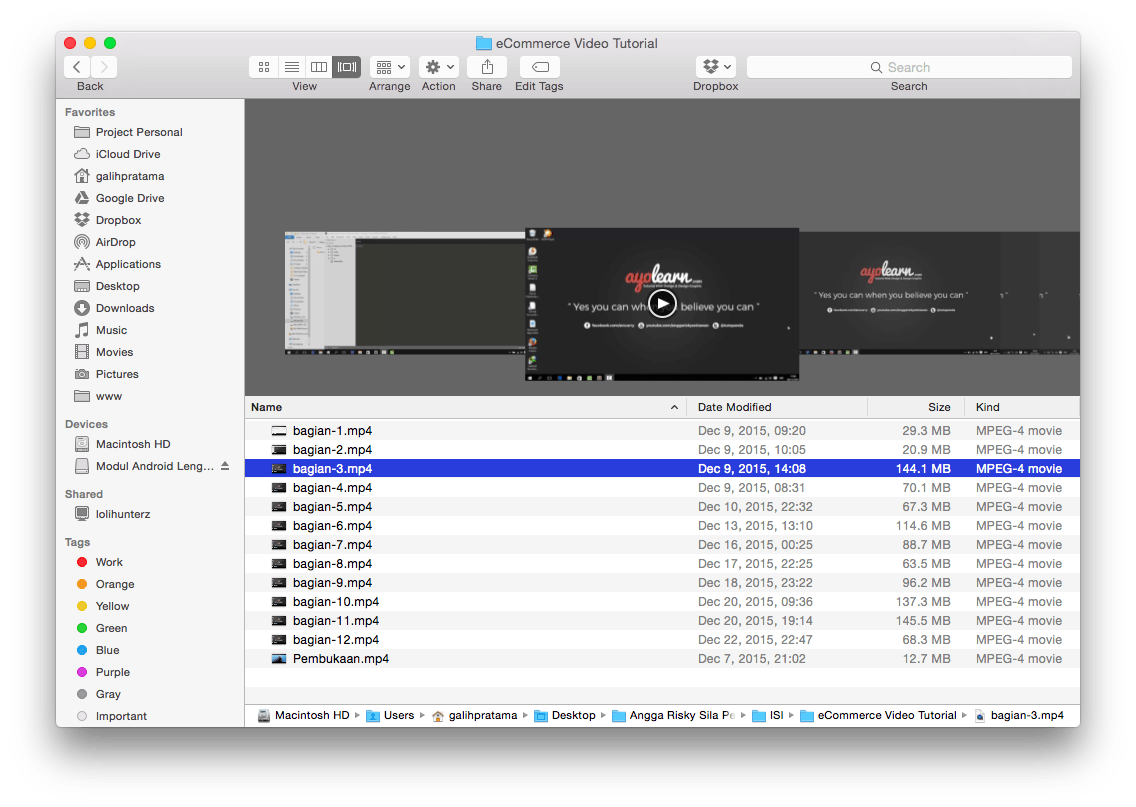This screenshot has height=807, width=1136.
Task: Open Desktop in the sidebar
Action: click(x=106, y=286)
